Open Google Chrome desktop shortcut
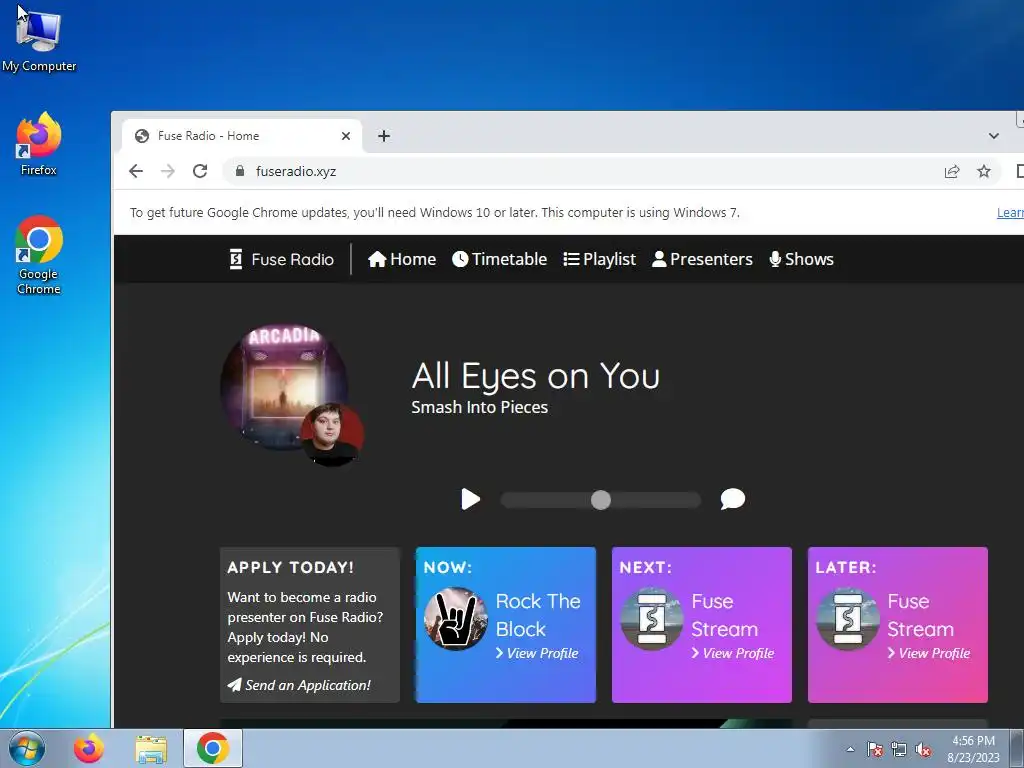The image size is (1024, 768). tap(39, 255)
